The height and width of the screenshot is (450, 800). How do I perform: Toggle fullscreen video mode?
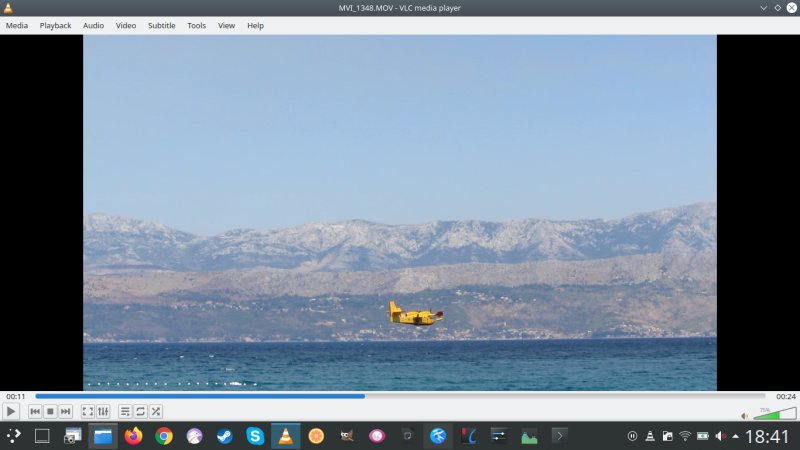pyautogui.click(x=88, y=411)
